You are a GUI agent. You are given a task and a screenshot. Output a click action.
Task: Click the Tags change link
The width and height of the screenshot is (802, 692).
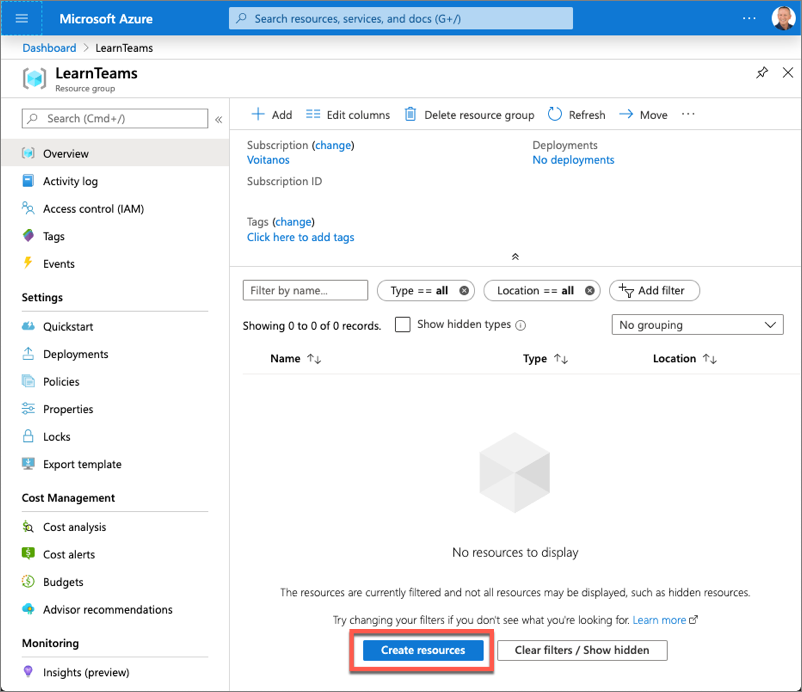(x=293, y=222)
